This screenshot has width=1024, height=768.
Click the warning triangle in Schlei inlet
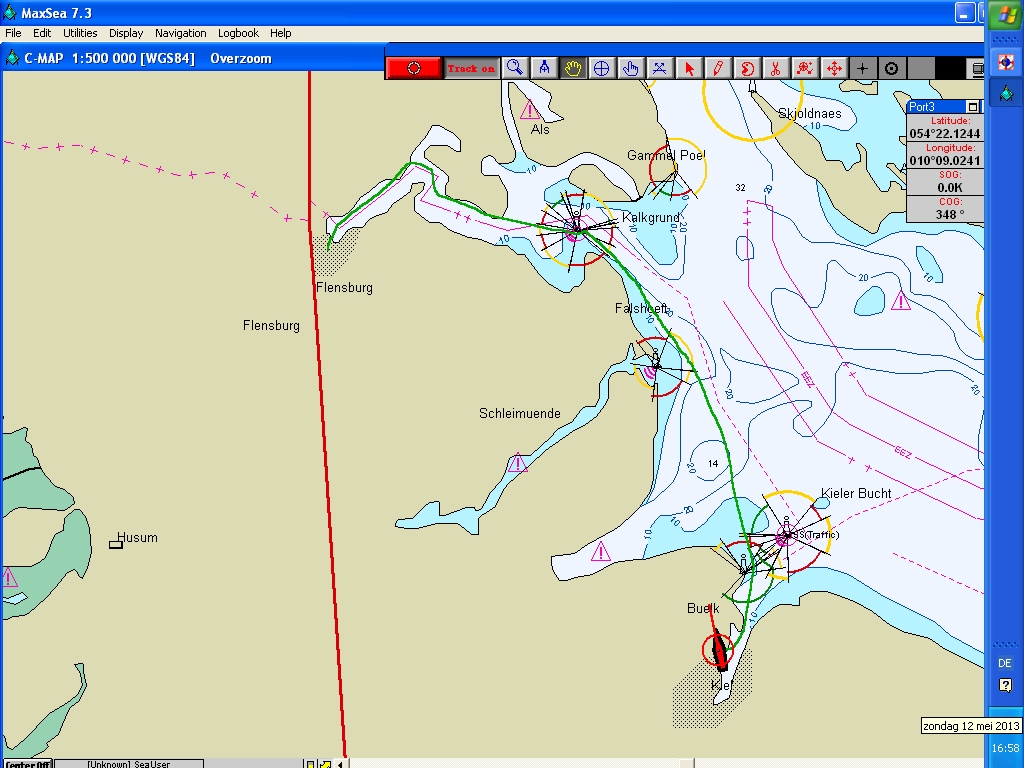click(x=517, y=464)
